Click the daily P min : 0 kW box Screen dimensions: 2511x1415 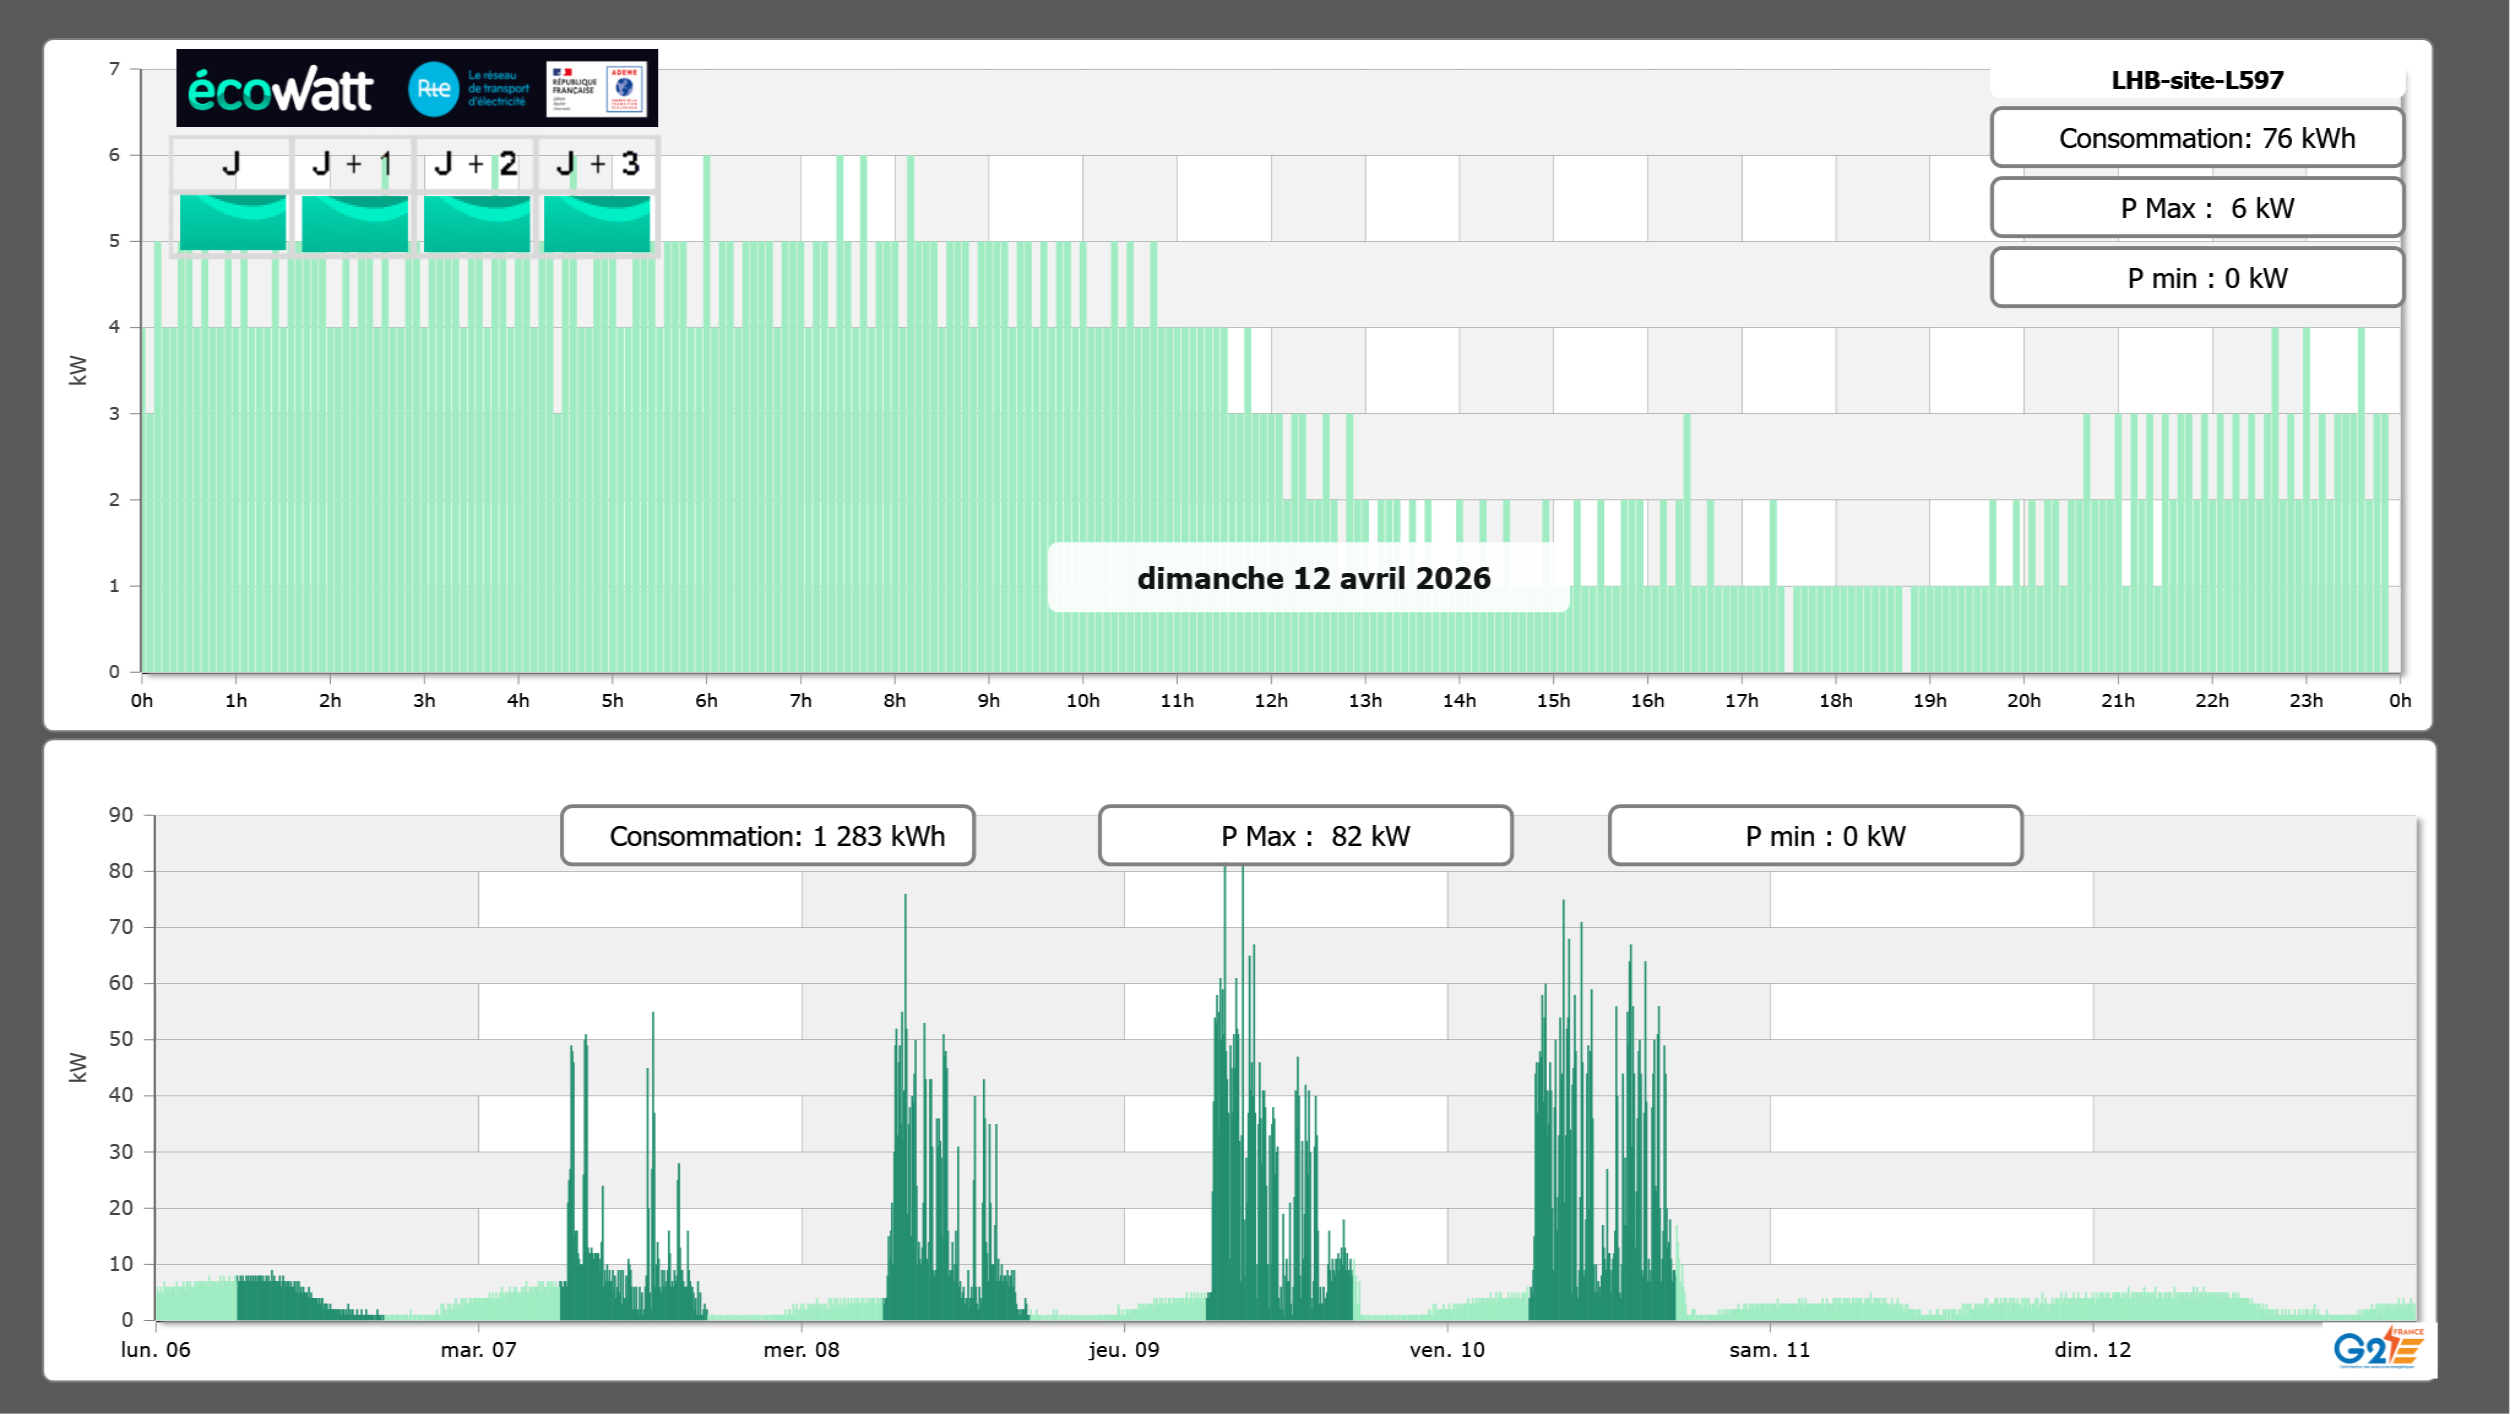pos(2196,278)
